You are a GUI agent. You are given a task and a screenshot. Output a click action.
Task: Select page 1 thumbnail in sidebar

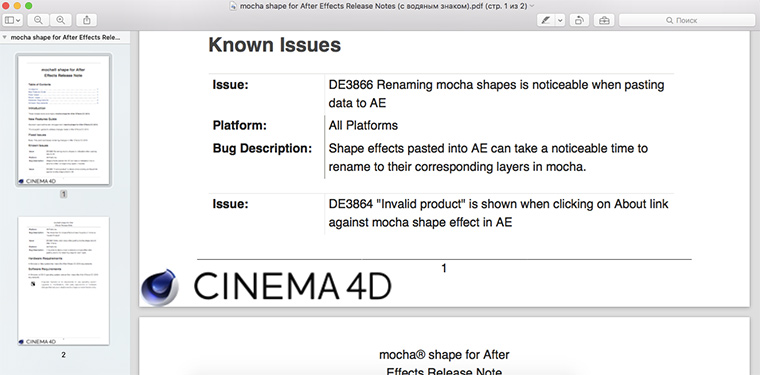pos(63,120)
